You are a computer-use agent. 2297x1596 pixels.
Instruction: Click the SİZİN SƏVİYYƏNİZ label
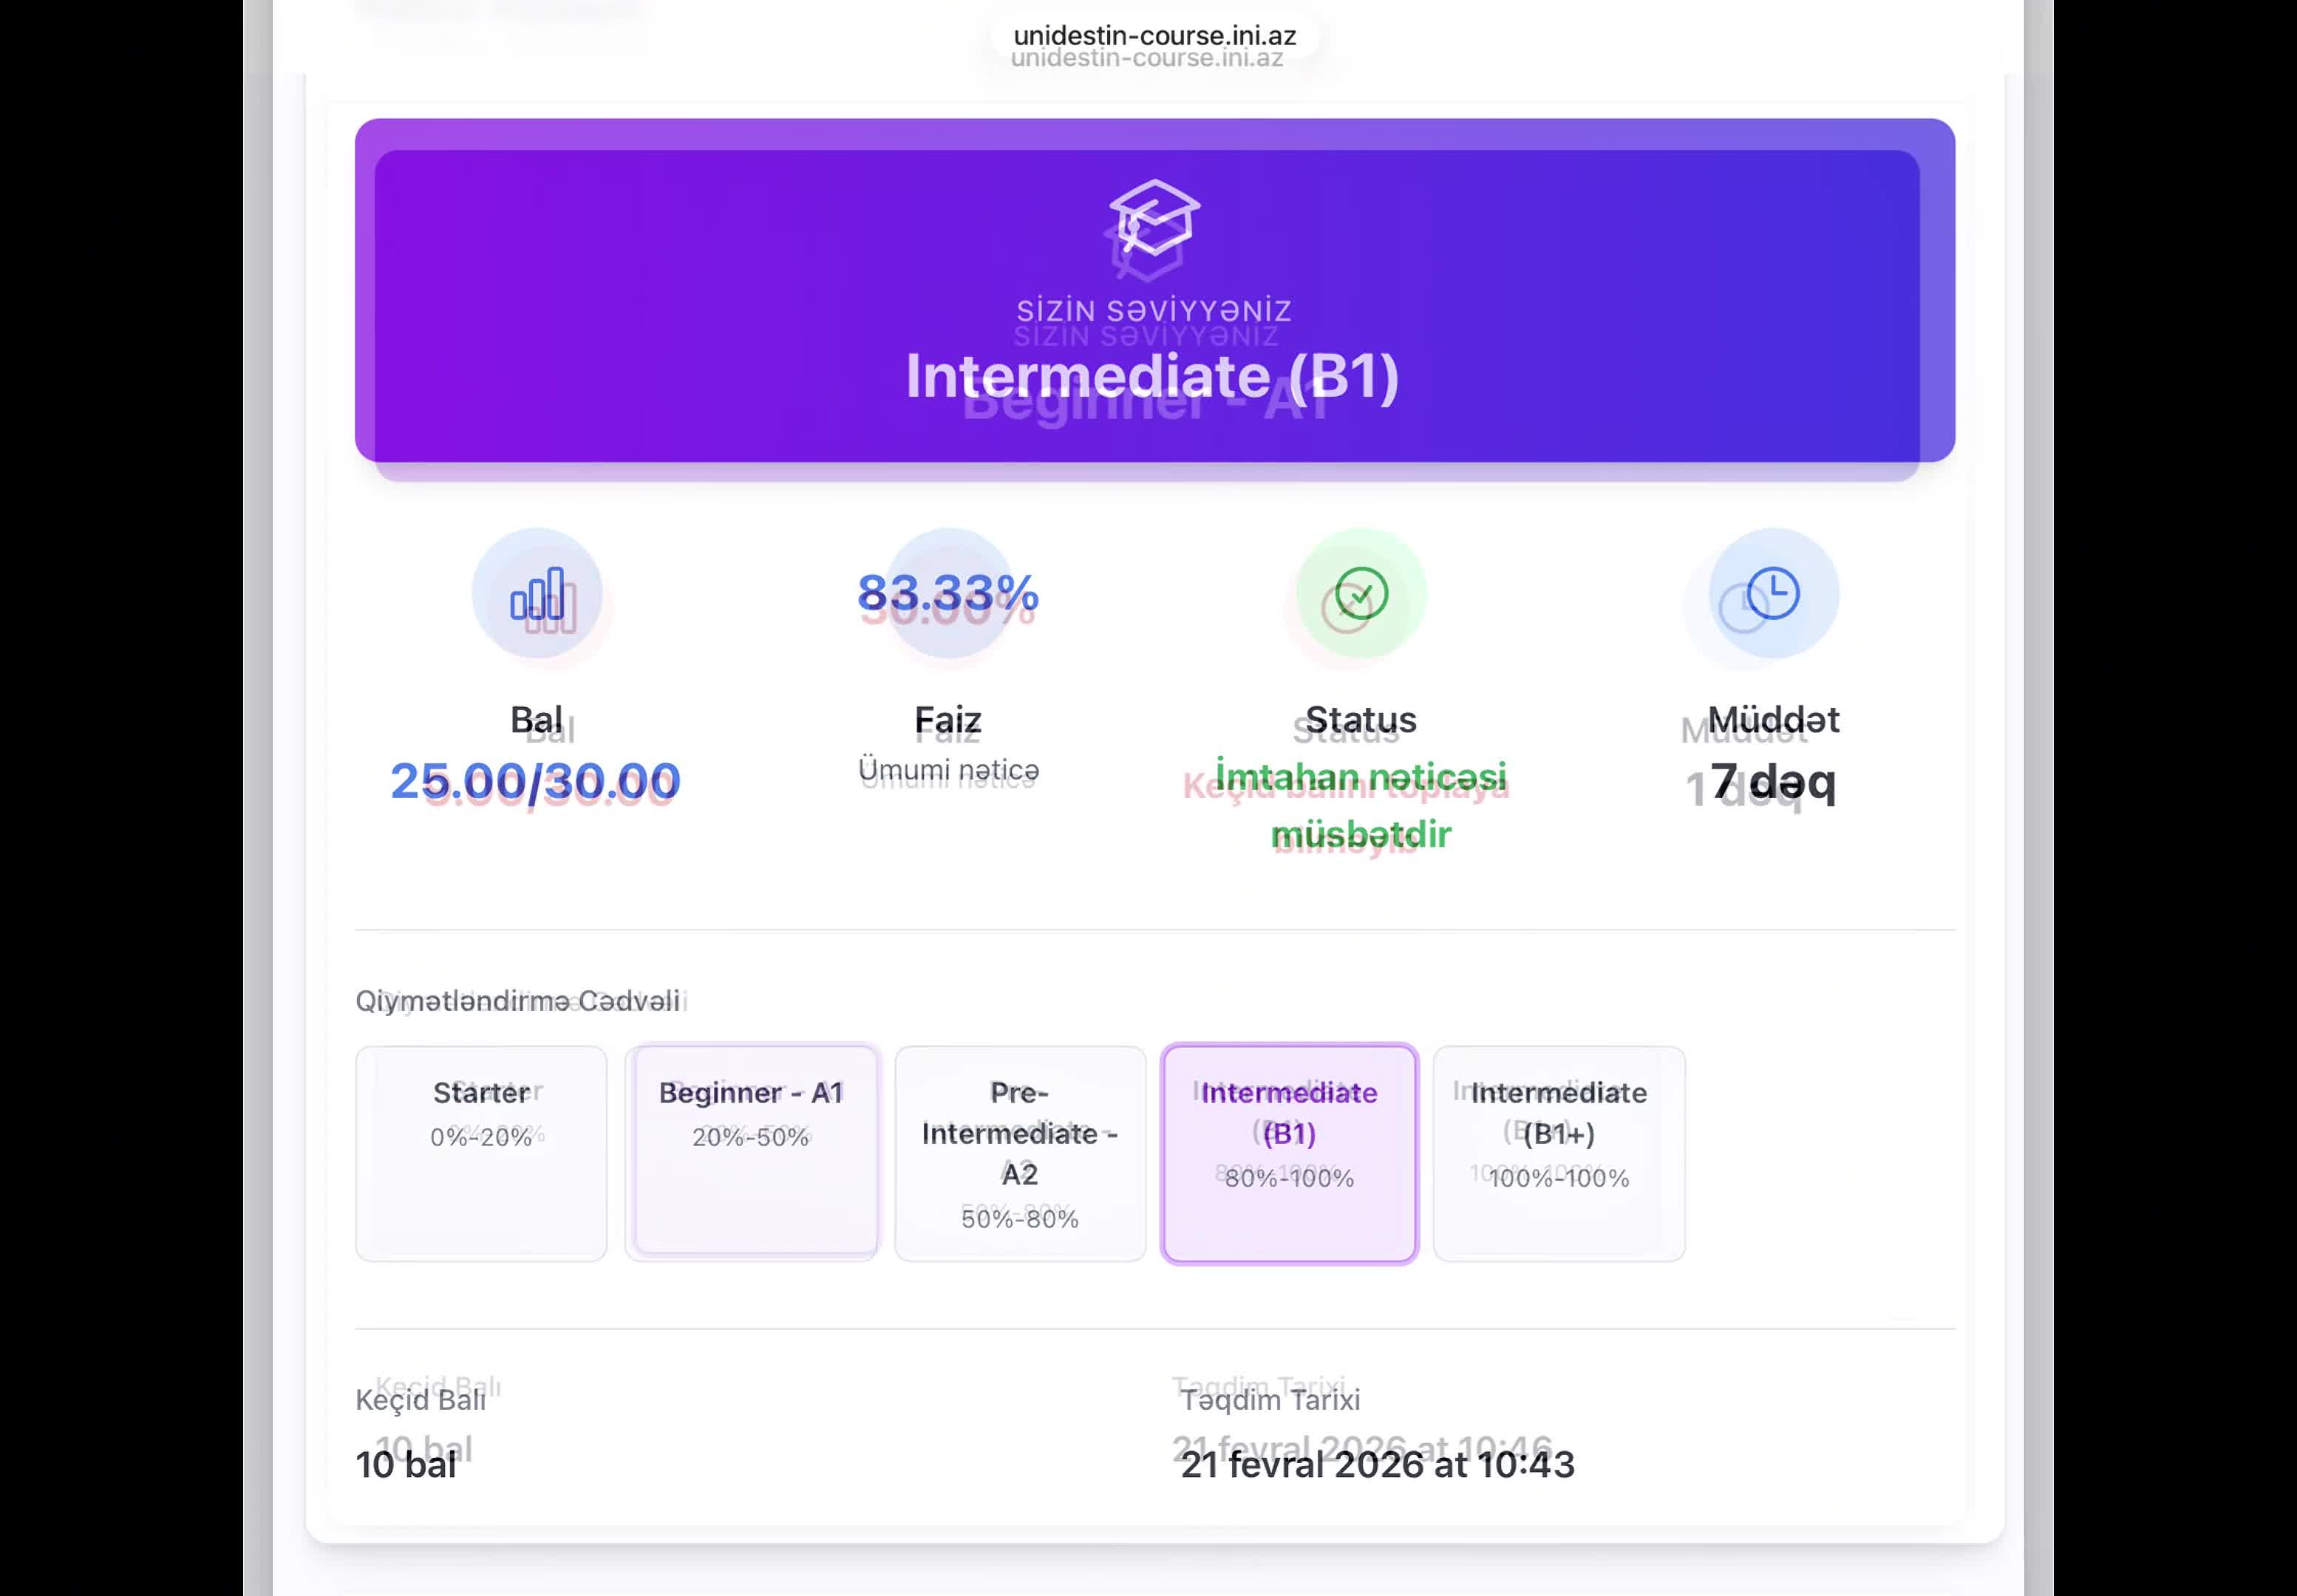click(x=1154, y=311)
